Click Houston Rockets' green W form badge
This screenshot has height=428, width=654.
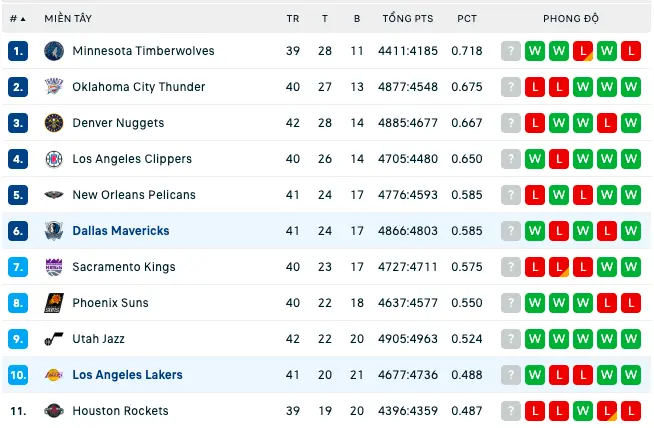click(x=583, y=411)
